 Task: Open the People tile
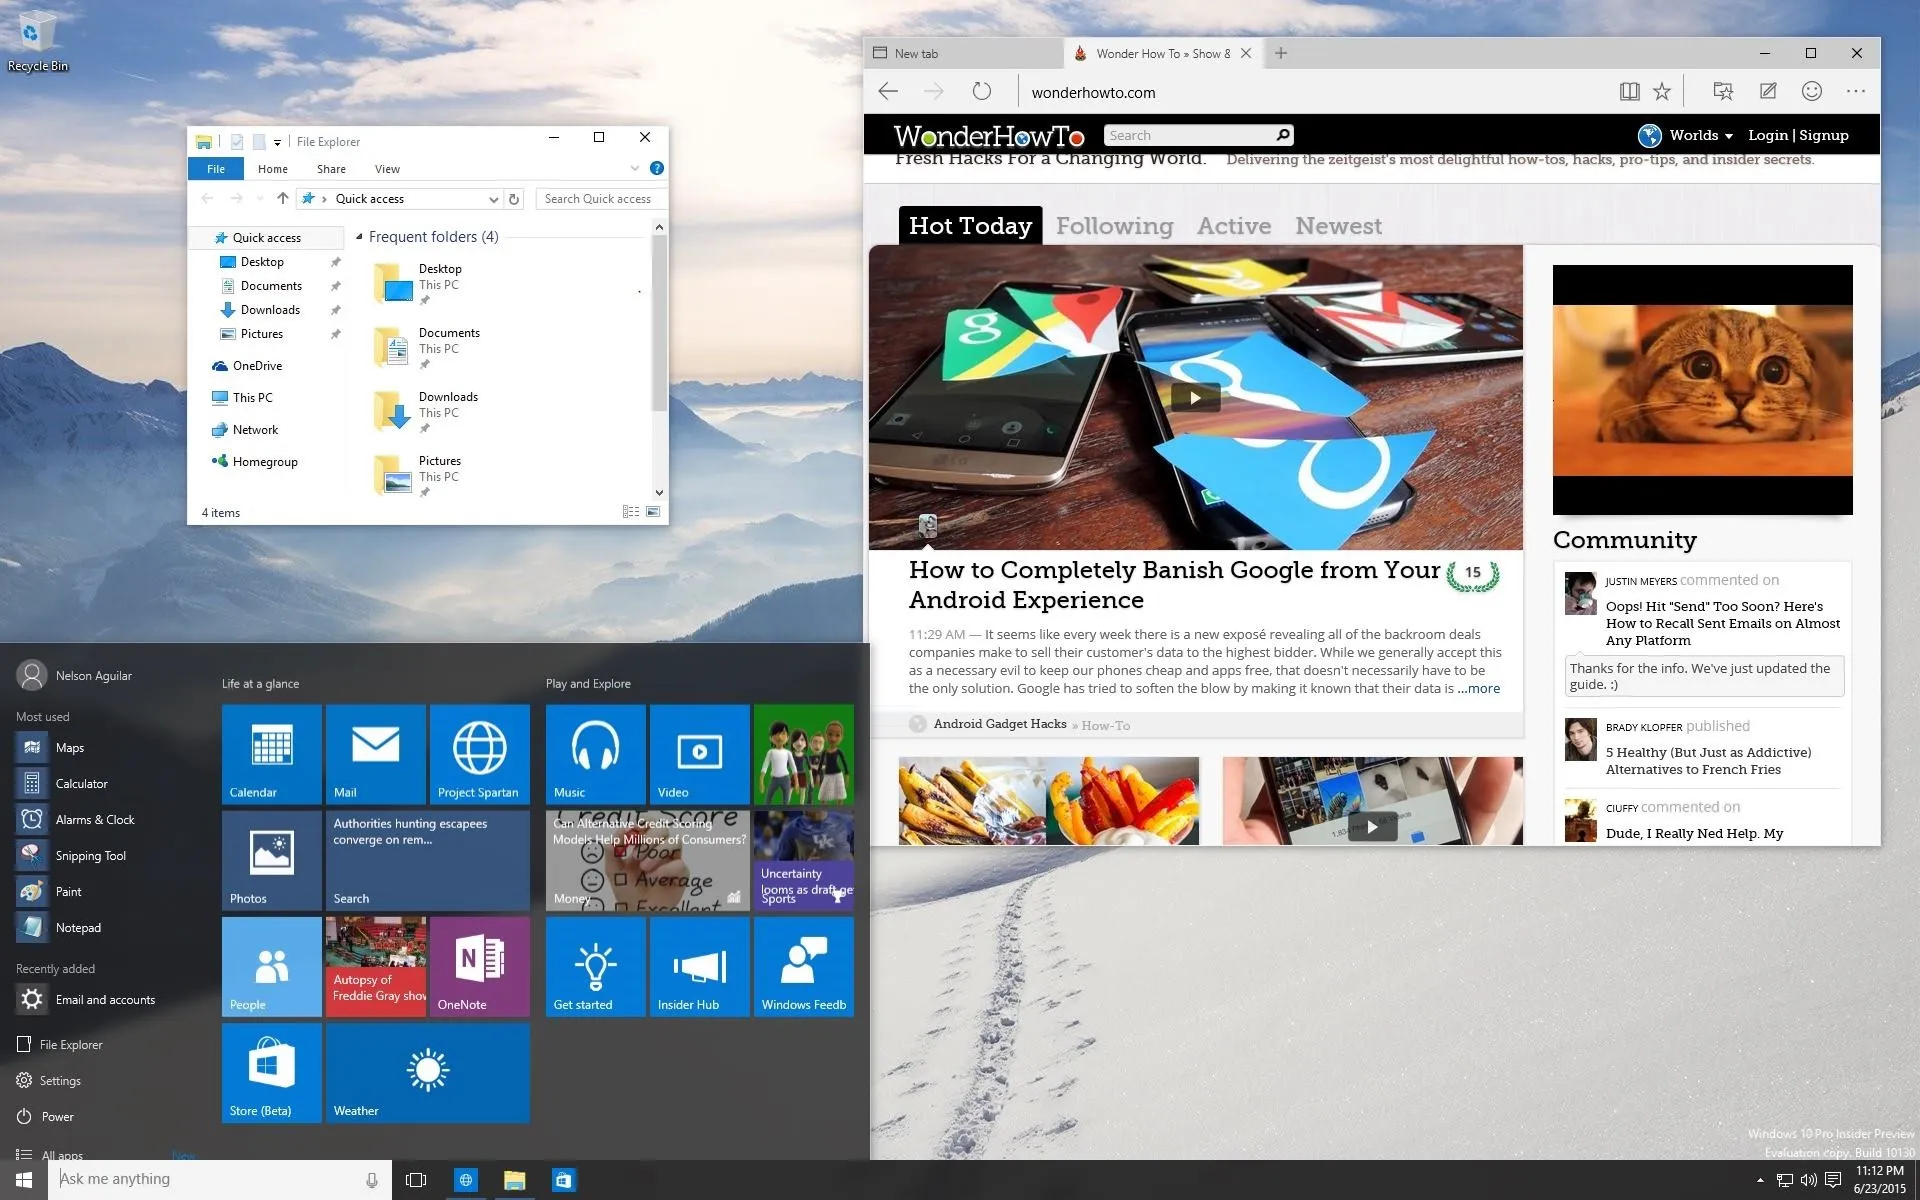[x=271, y=966]
